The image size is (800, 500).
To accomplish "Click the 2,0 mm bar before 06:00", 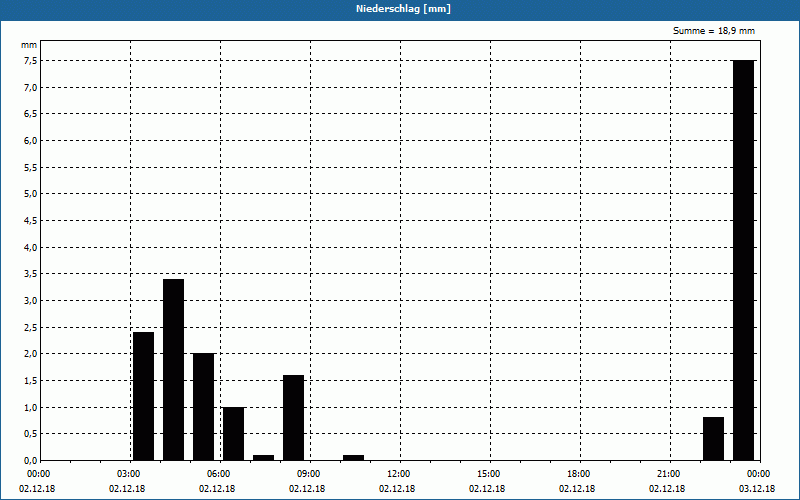I will (204, 407).
